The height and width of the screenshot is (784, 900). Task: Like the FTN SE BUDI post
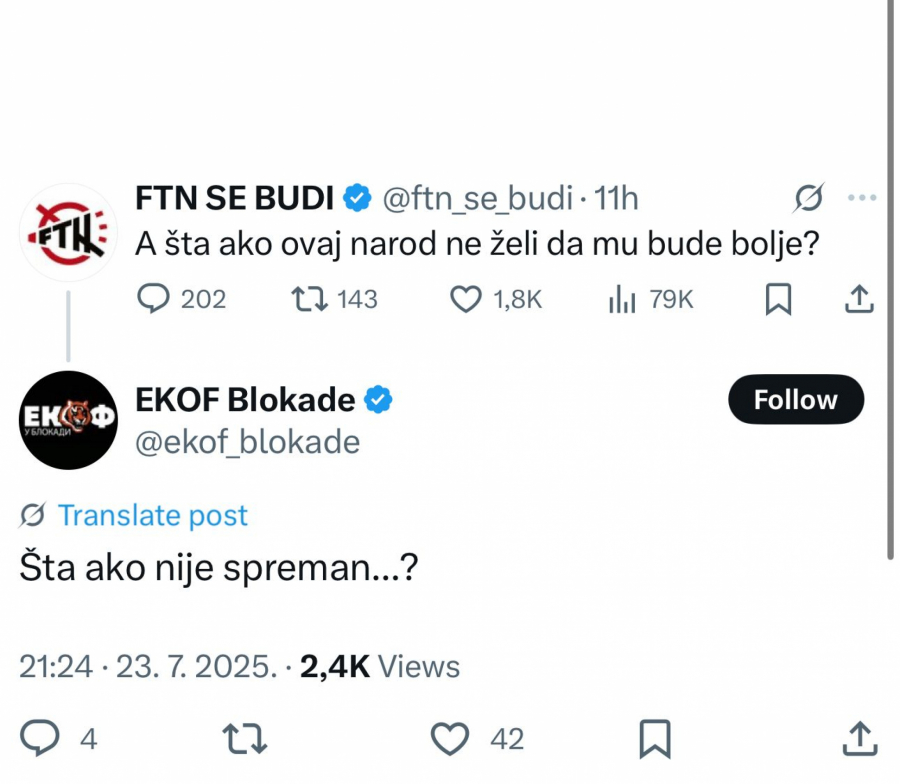pos(466,298)
